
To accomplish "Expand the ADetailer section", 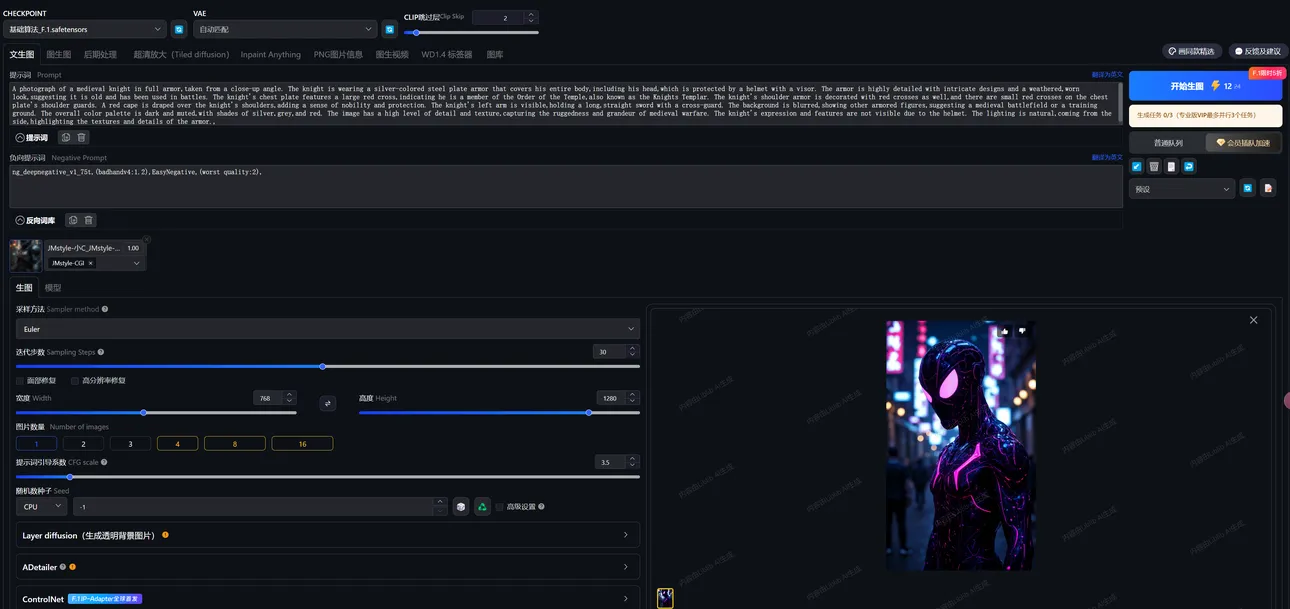I will [327, 567].
